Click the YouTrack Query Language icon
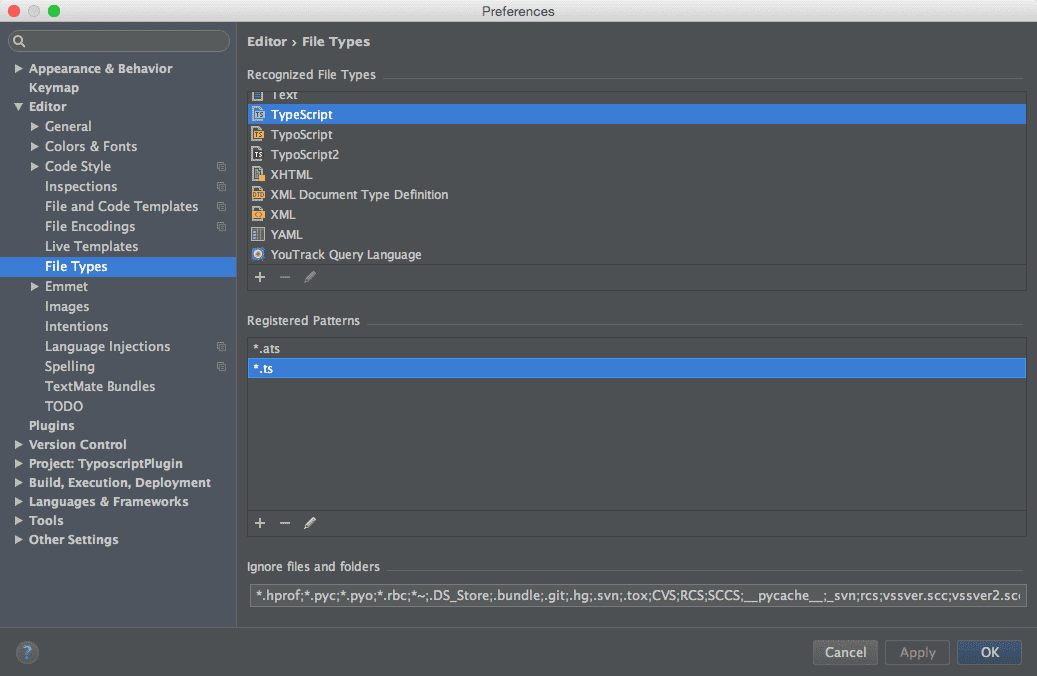 [x=259, y=254]
